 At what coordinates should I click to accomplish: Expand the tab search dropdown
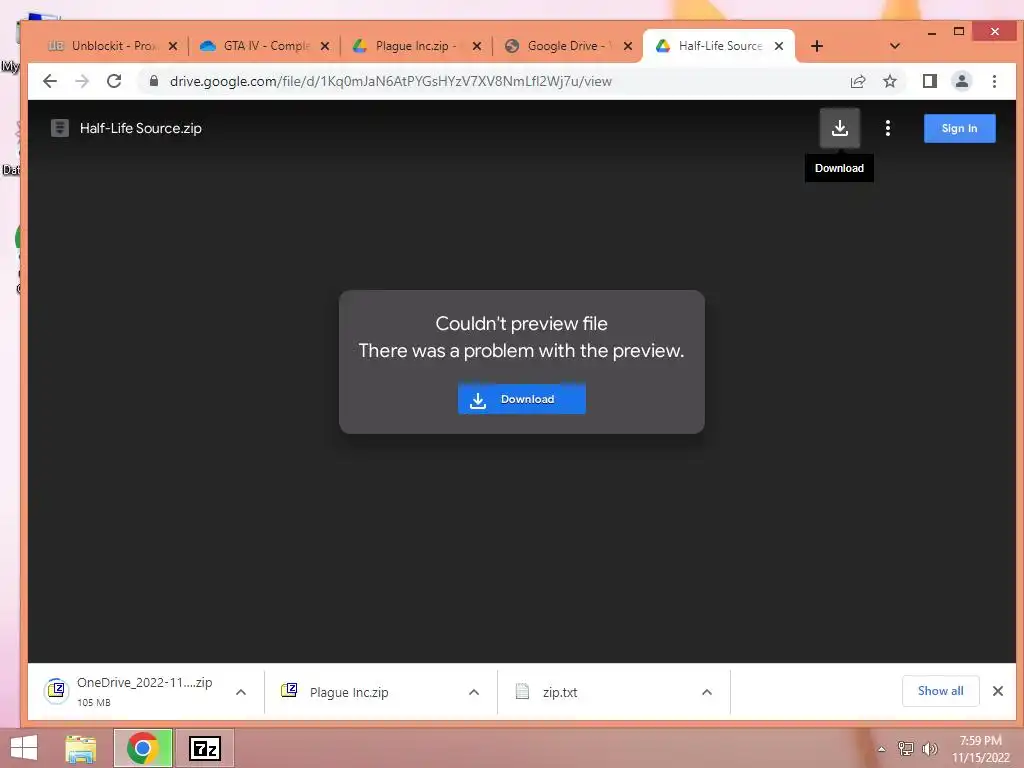point(895,46)
